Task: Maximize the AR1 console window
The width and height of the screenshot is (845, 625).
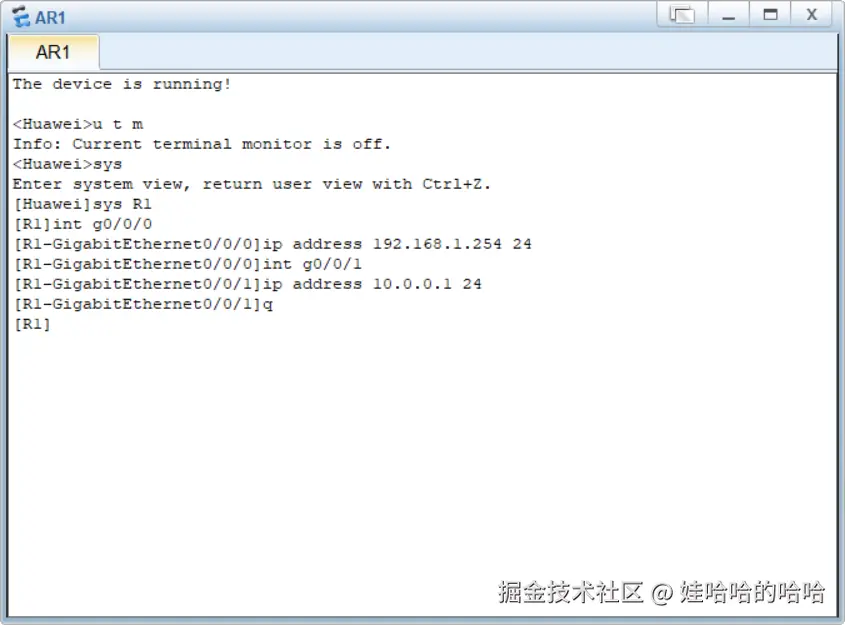Action: point(770,14)
